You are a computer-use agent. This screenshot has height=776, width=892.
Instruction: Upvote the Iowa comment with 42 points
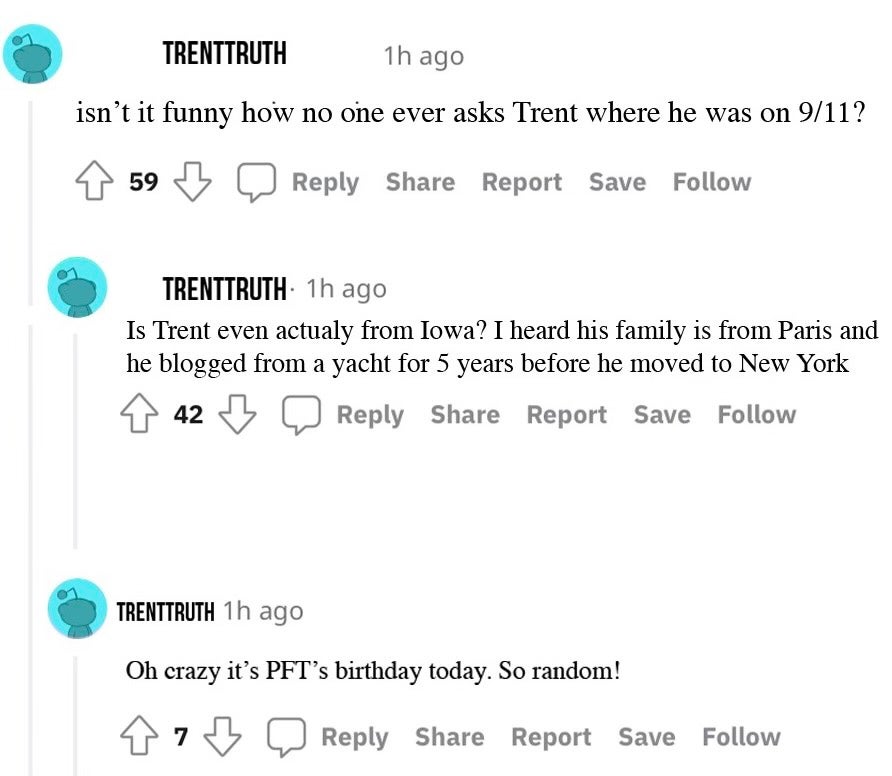pyautogui.click(x=138, y=415)
